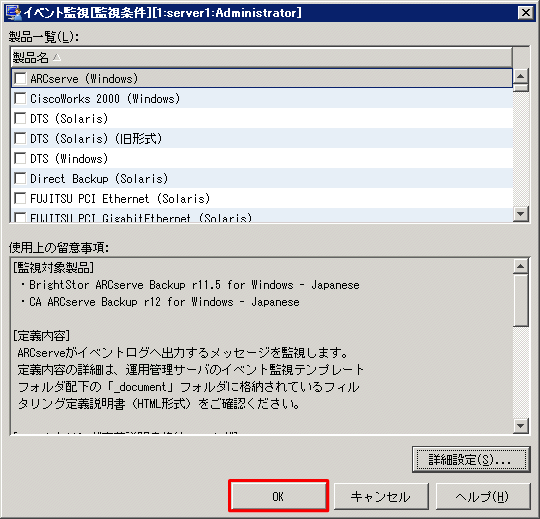The height and width of the screenshot is (519, 540).
Task: Click notes area scroll down arrow
Action: tap(521, 425)
